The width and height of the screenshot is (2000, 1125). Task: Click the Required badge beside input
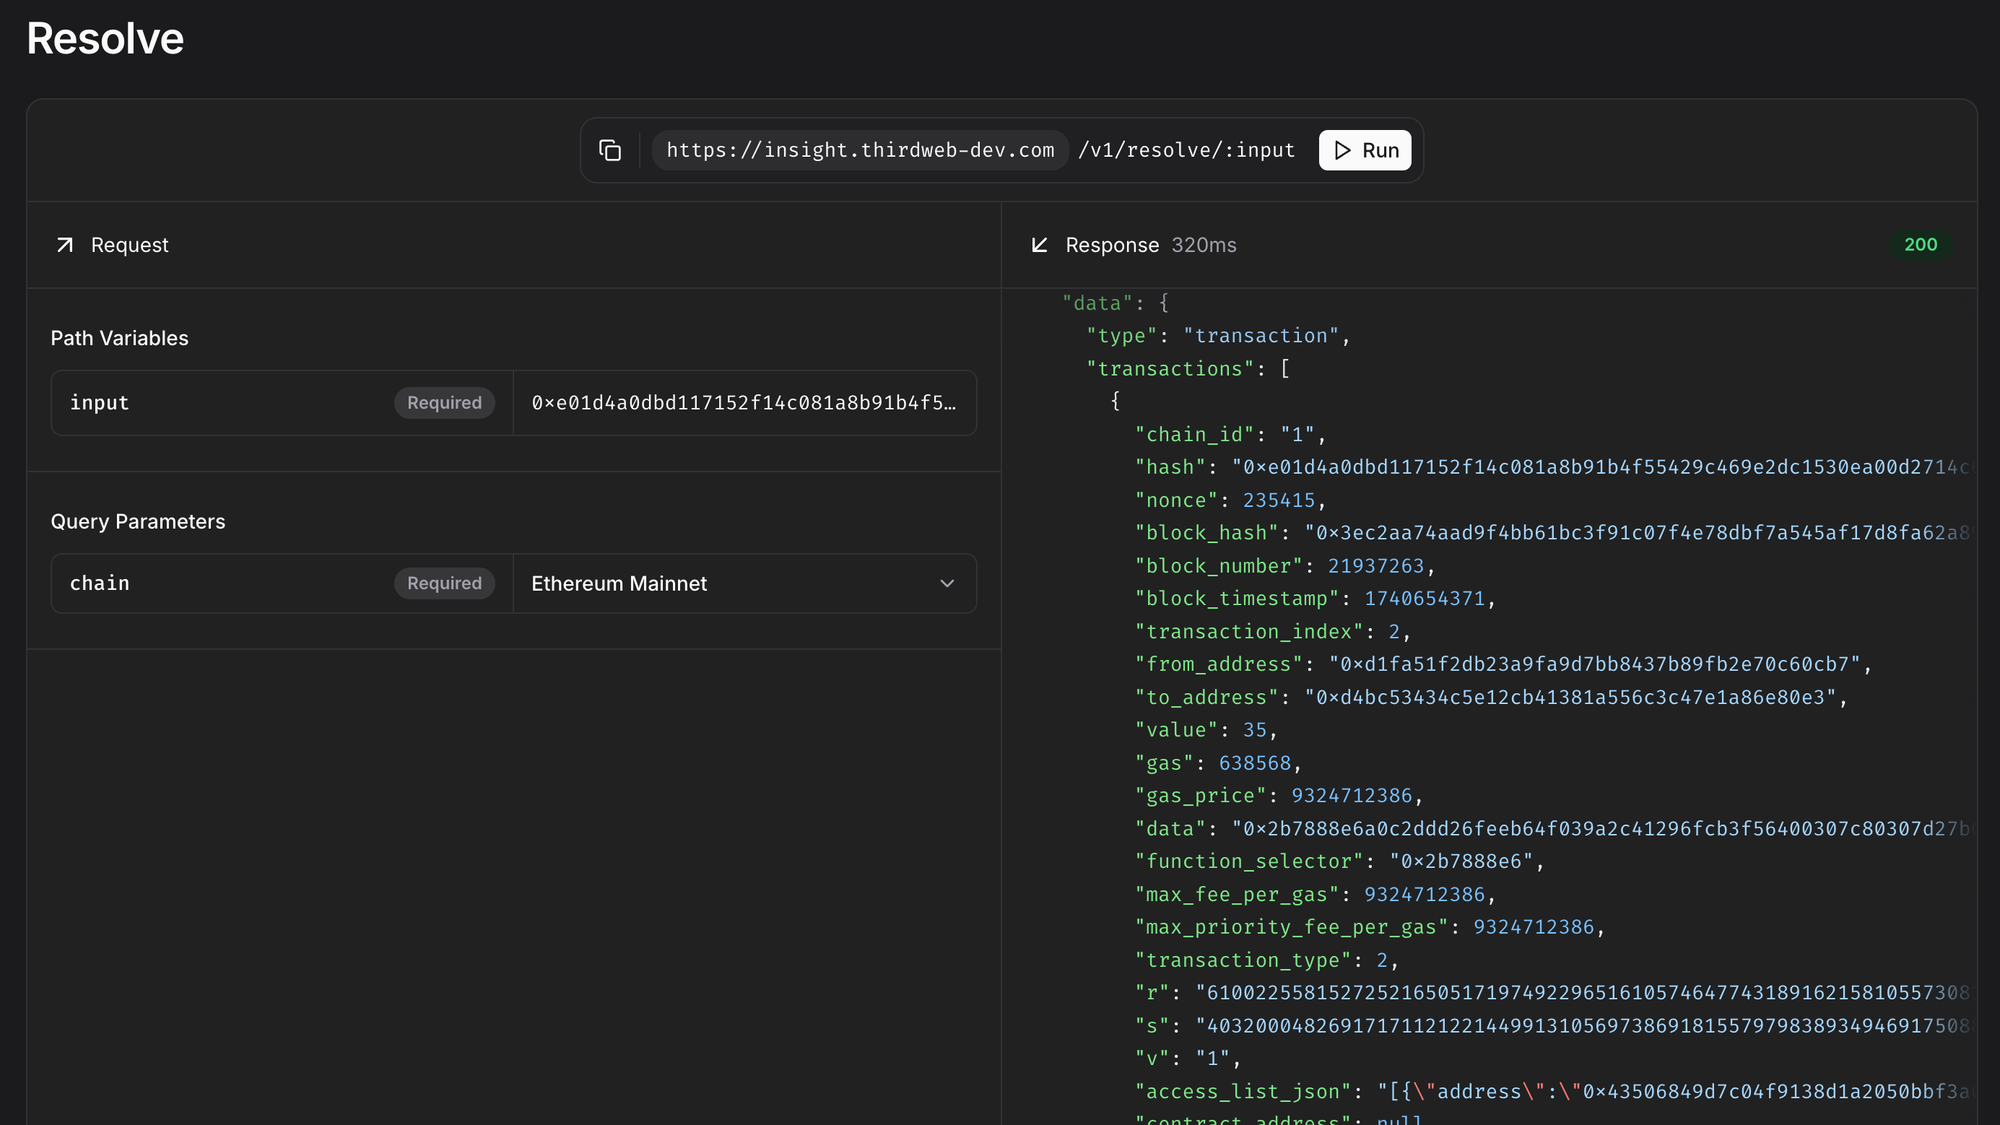(x=444, y=403)
